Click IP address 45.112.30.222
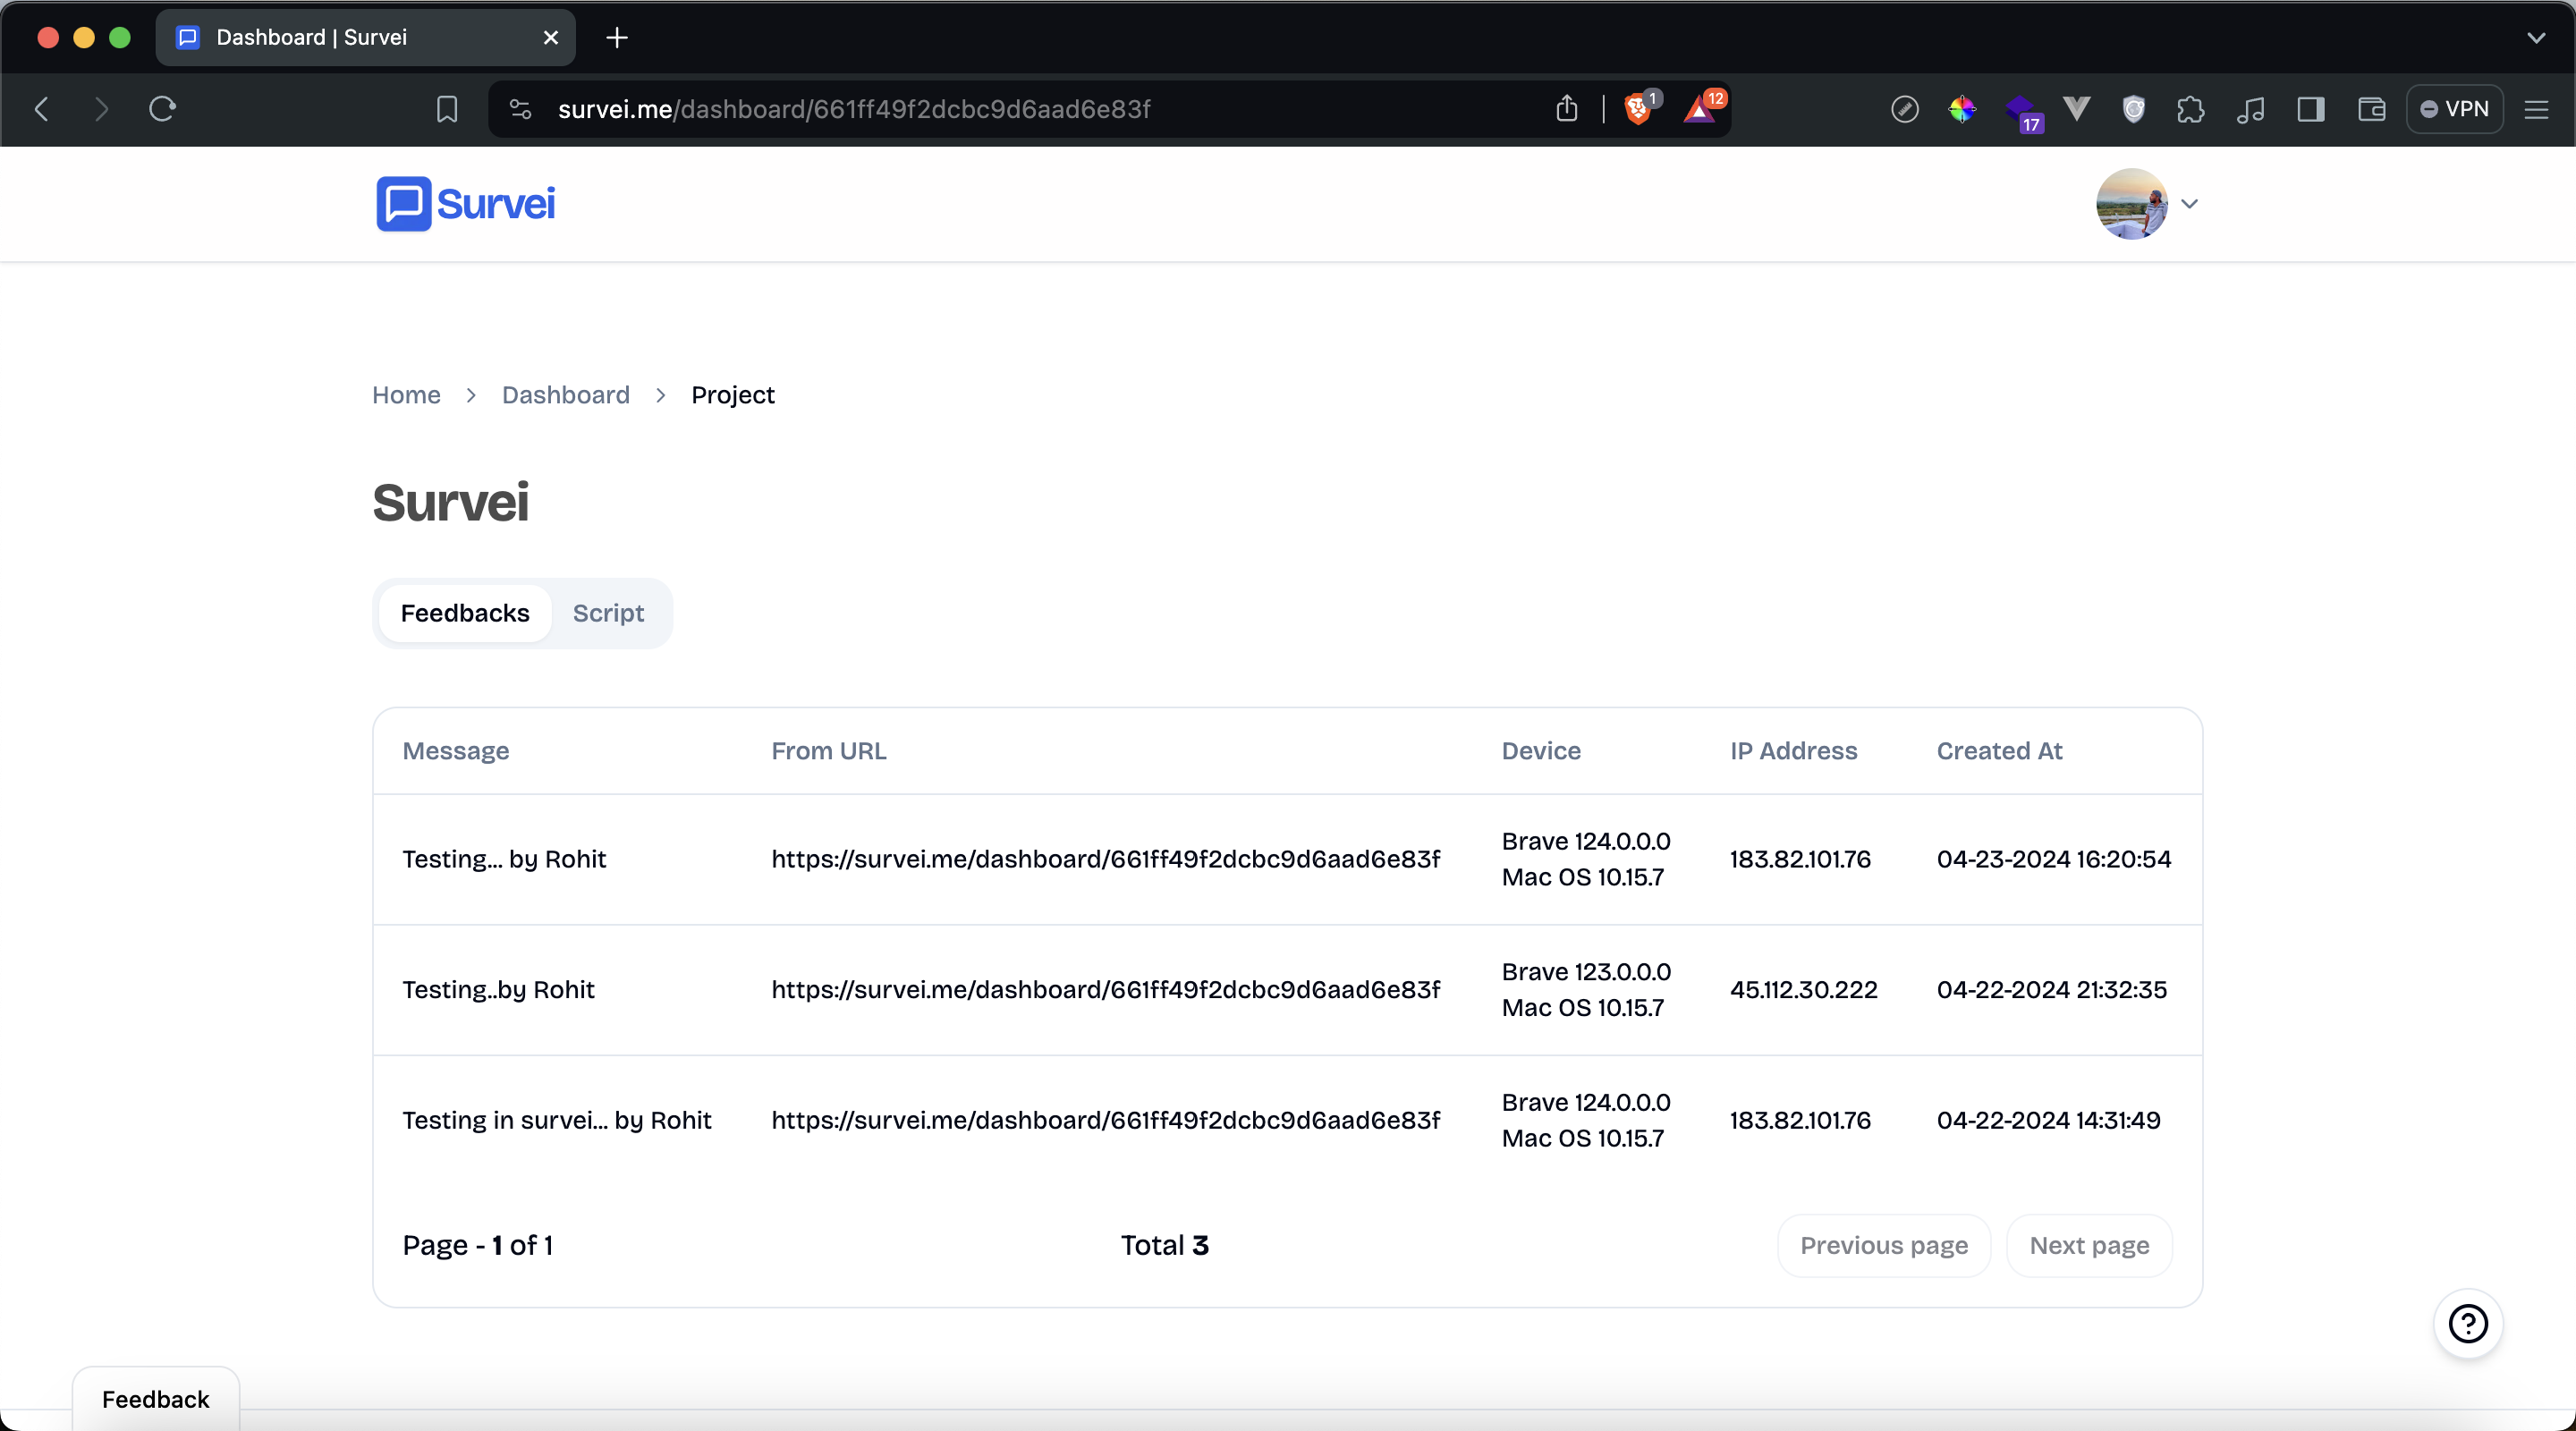Viewport: 2576px width, 1431px height. pyautogui.click(x=1803, y=990)
